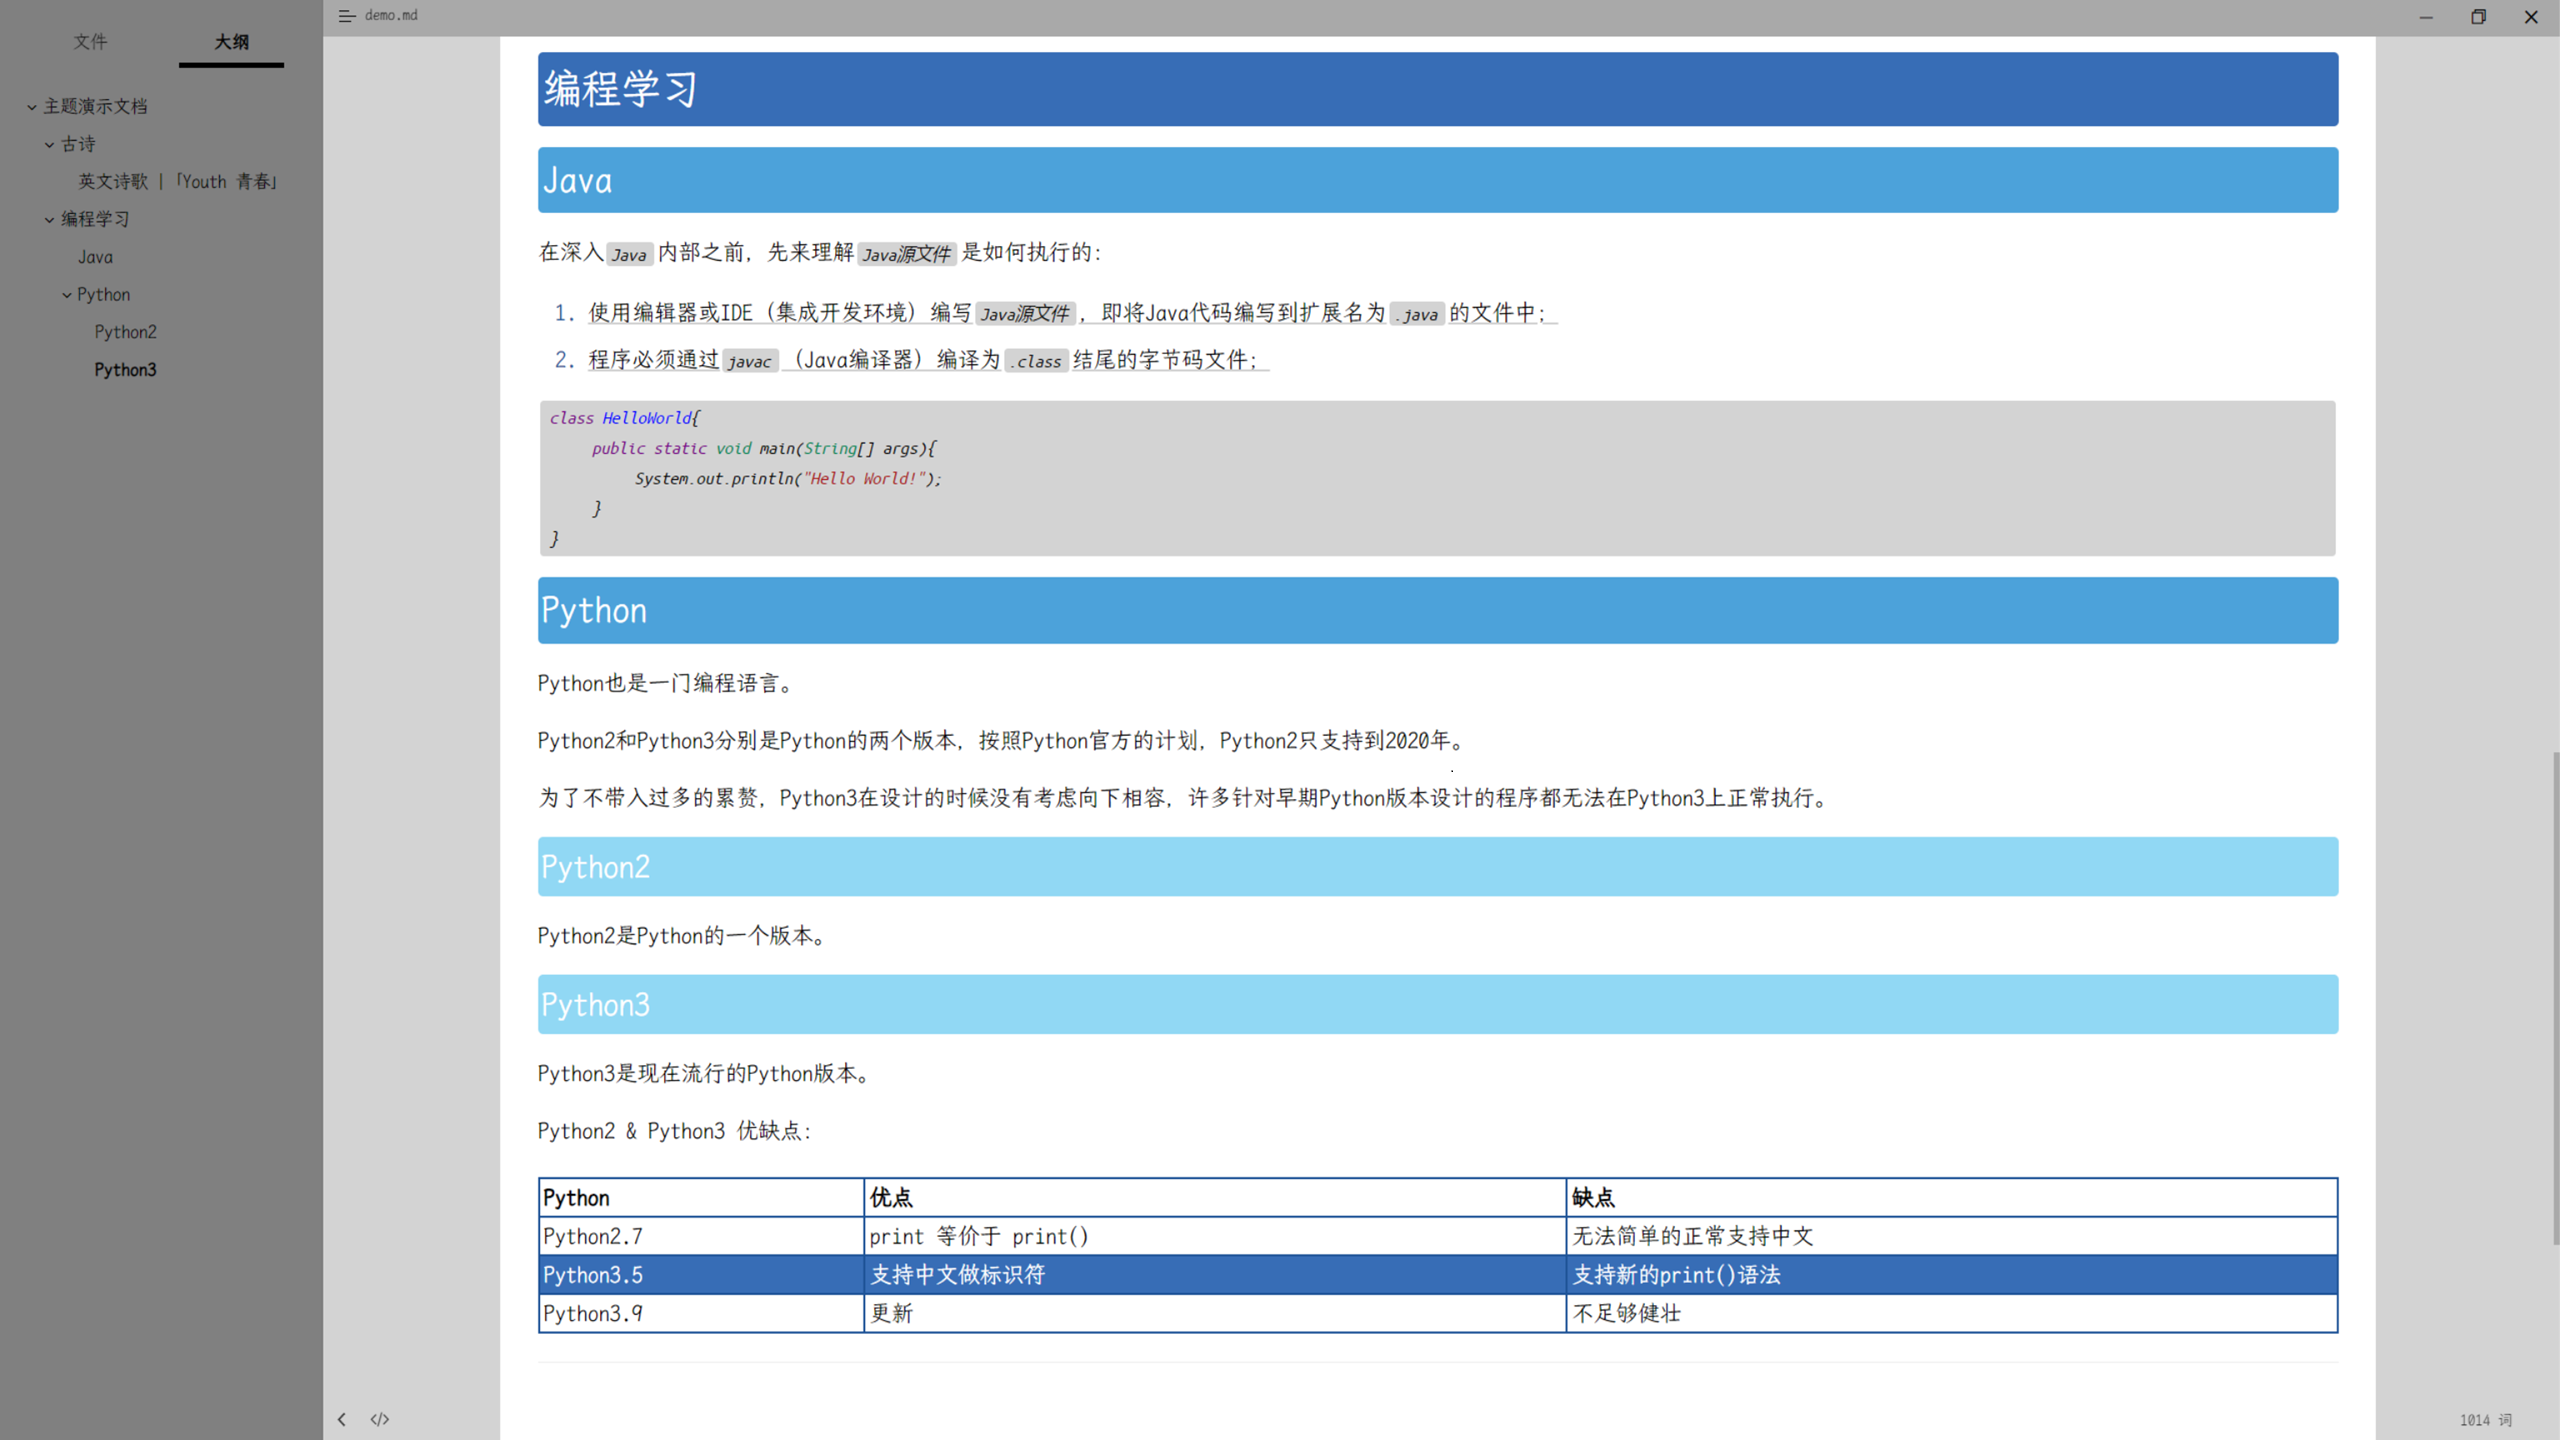This screenshot has height=1440, width=2560.
Task: Go to 古诗 in the outline
Action: (x=78, y=144)
